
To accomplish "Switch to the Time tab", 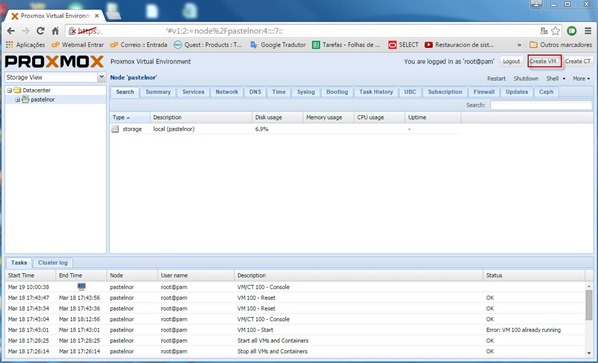I will tap(279, 92).
